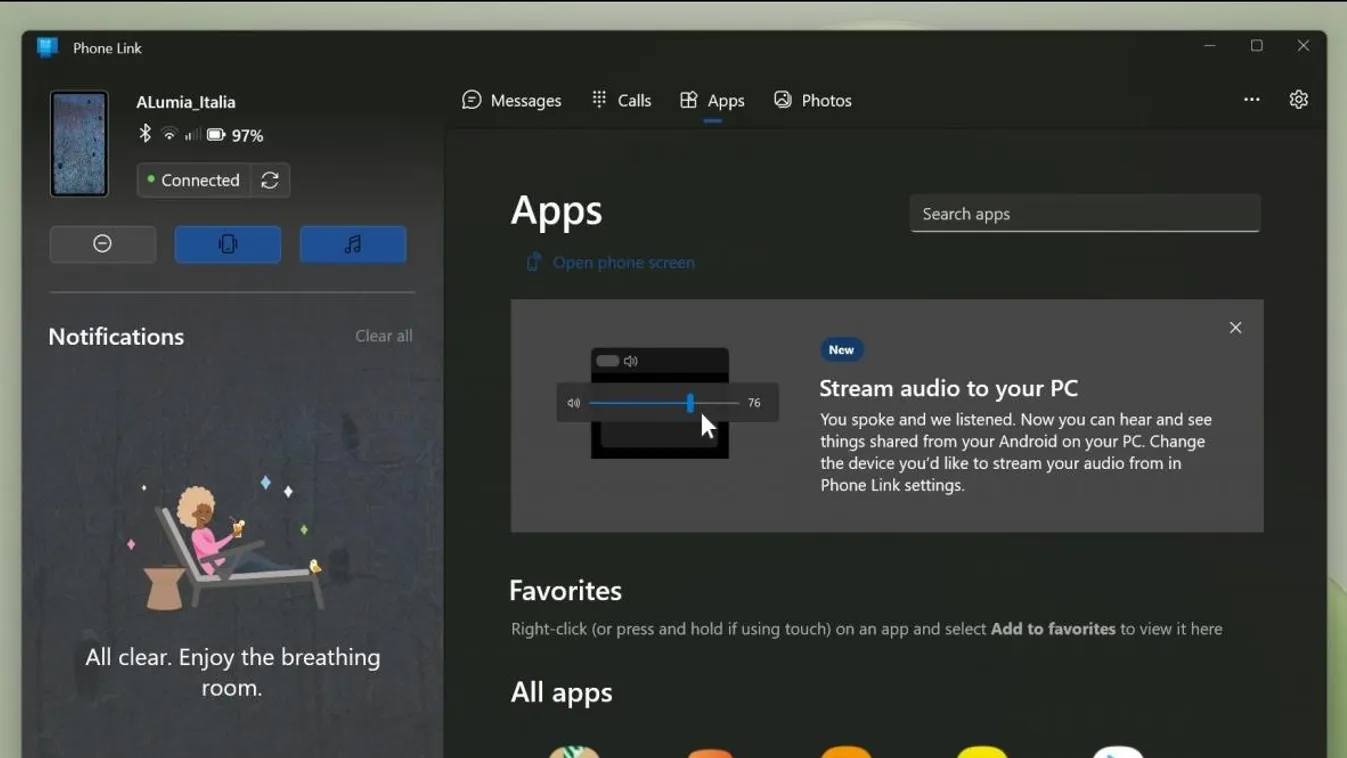Click the 97% battery percentage text
The height and width of the screenshot is (758, 1347).
pyautogui.click(x=248, y=135)
